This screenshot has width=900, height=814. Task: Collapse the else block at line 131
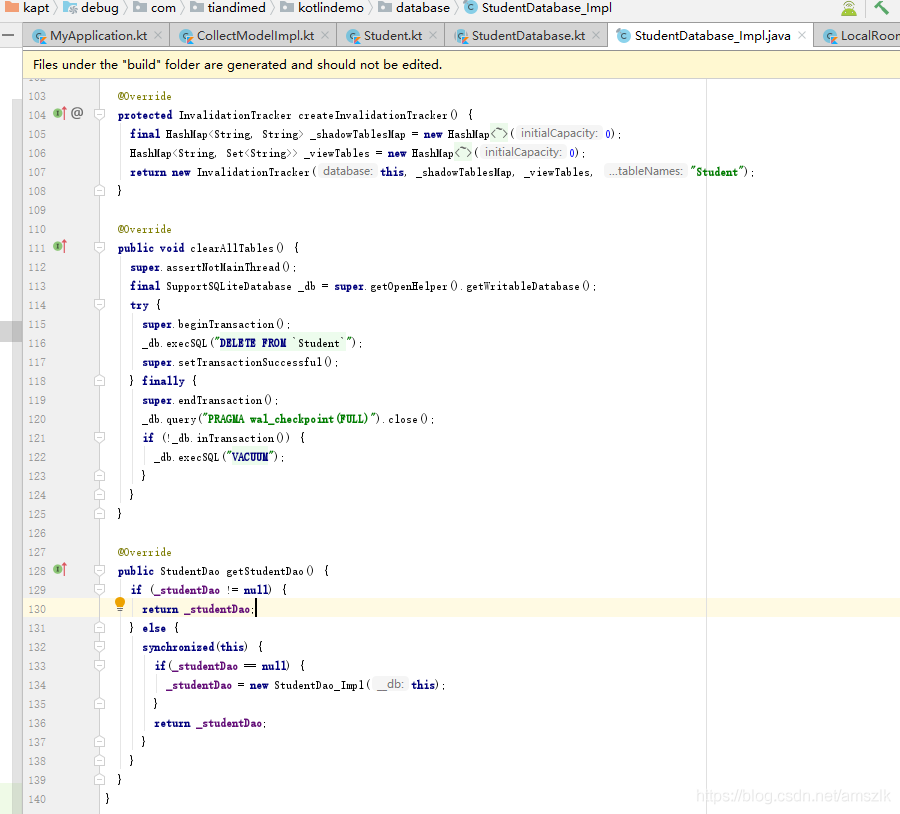[99, 627]
